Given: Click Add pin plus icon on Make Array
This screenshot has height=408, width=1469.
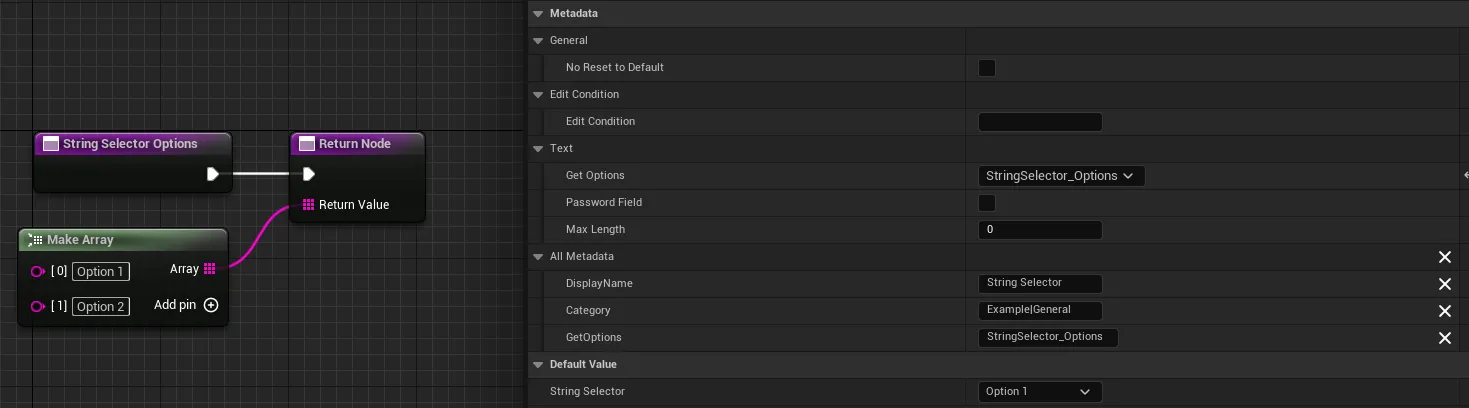Looking at the screenshot, I should pos(211,305).
